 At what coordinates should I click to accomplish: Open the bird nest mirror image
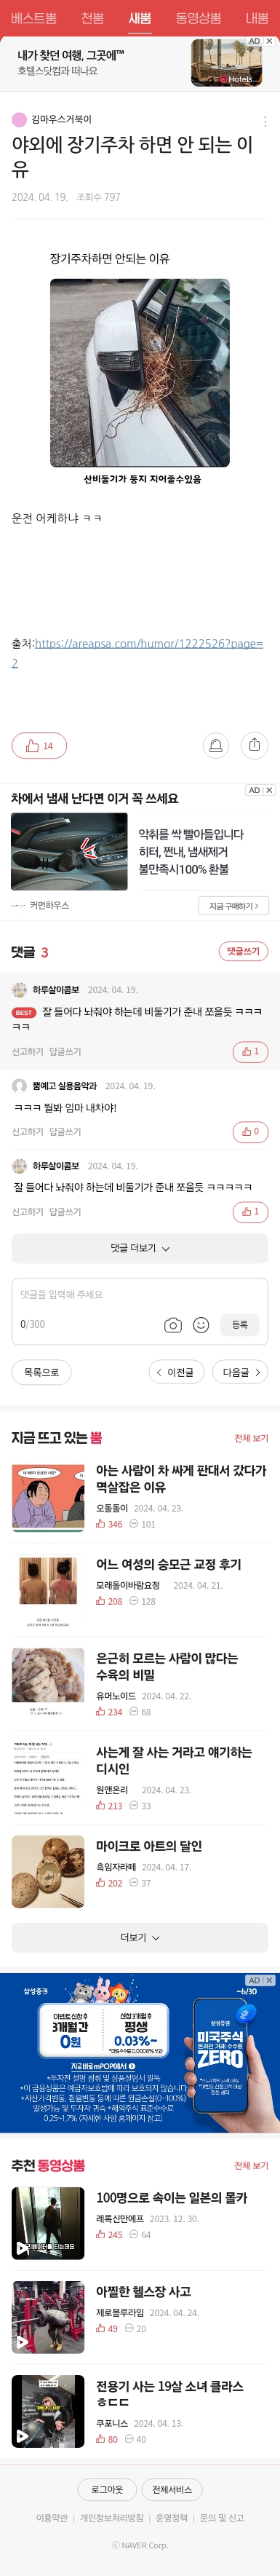tap(140, 373)
